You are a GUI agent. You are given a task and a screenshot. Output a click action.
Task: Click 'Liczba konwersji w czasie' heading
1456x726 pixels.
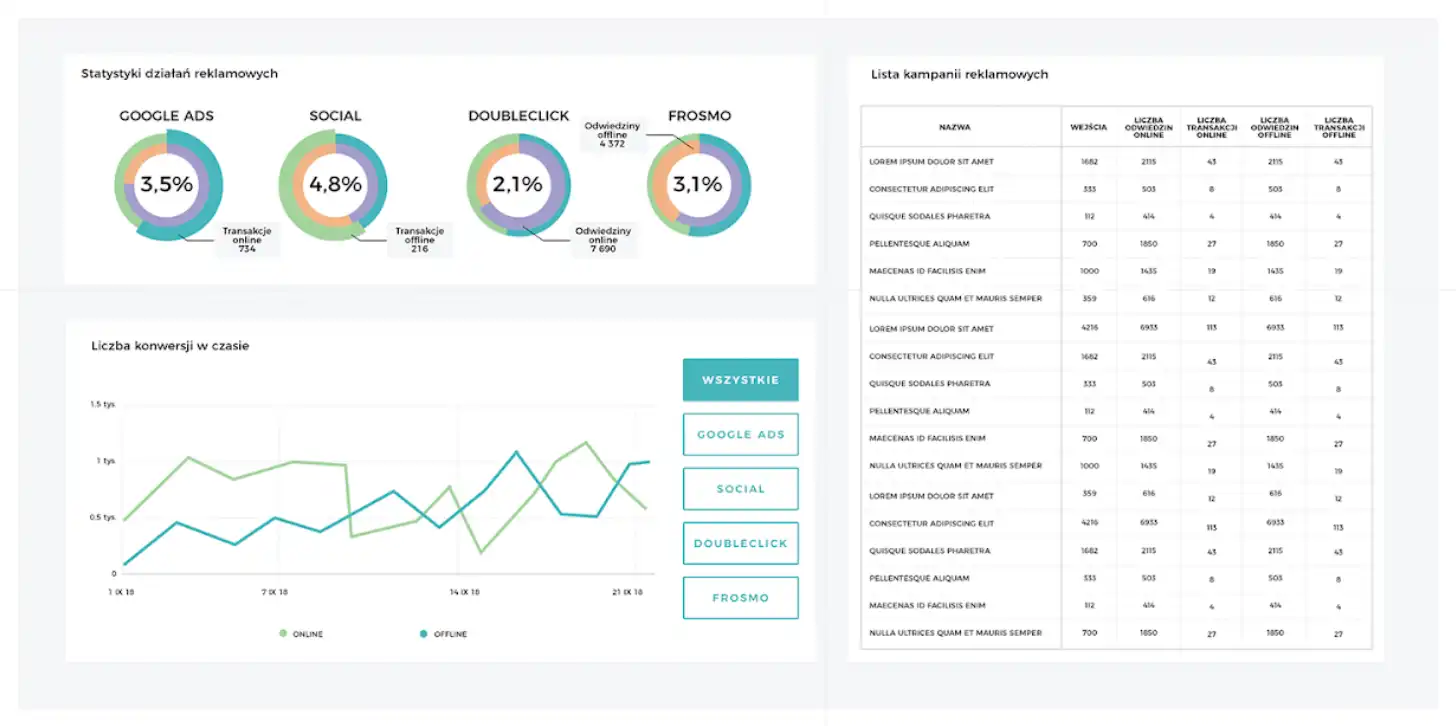click(x=170, y=346)
